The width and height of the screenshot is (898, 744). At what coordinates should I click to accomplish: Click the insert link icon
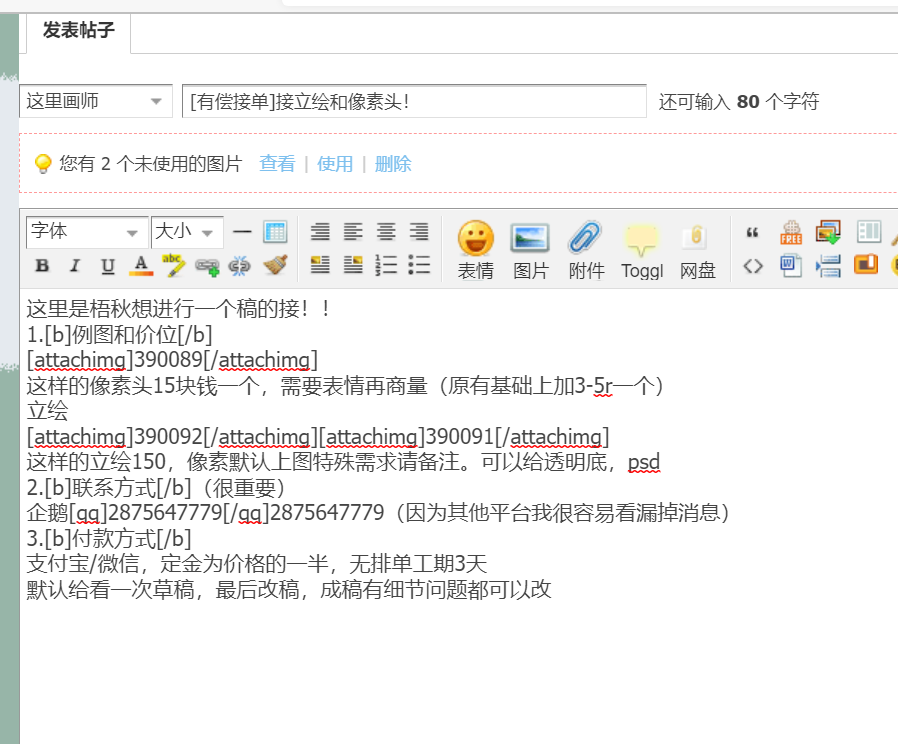(x=207, y=266)
